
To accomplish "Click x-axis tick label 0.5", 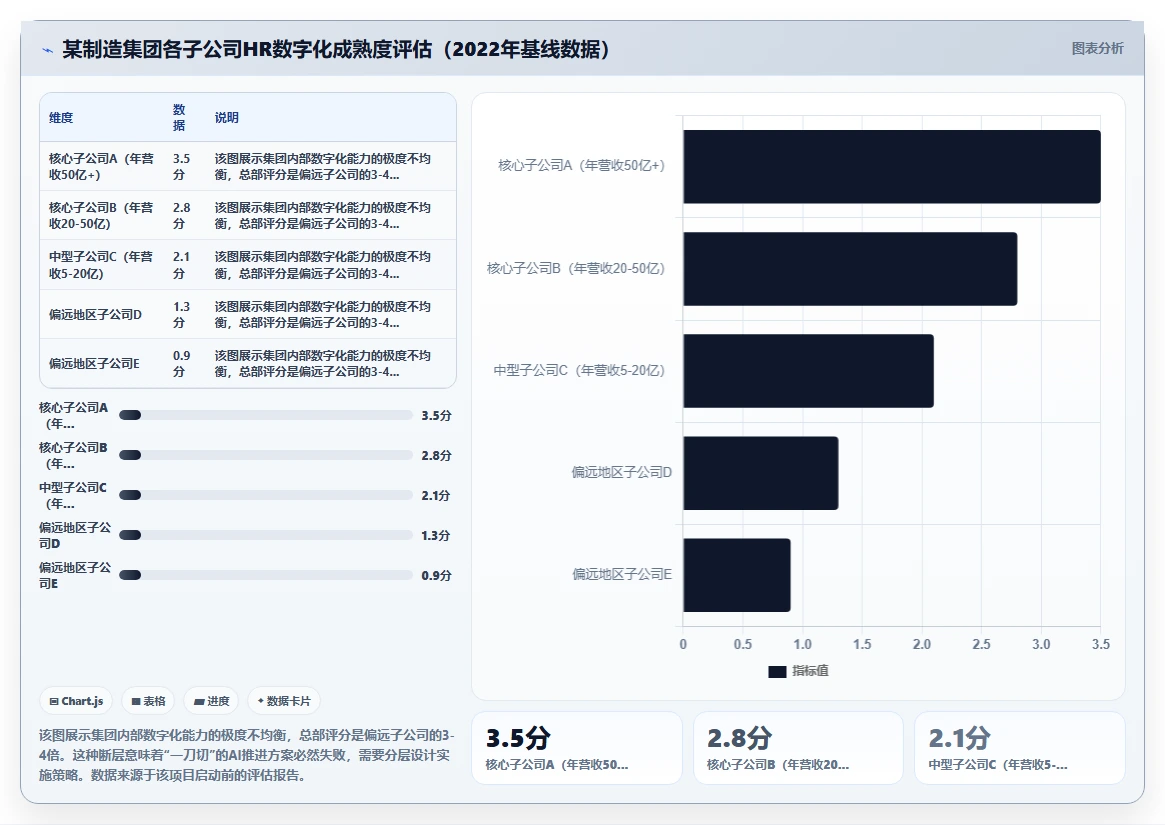I will (x=743, y=644).
